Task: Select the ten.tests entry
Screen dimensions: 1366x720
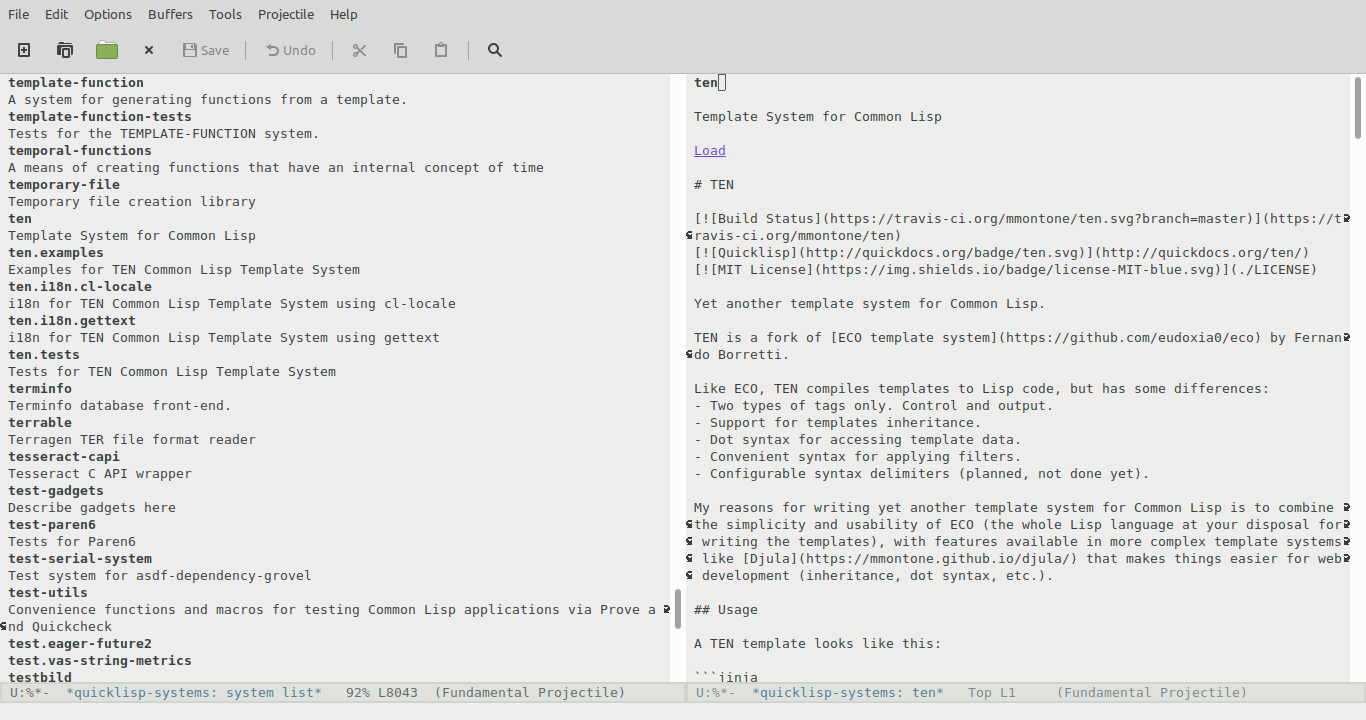Action: click(44, 355)
